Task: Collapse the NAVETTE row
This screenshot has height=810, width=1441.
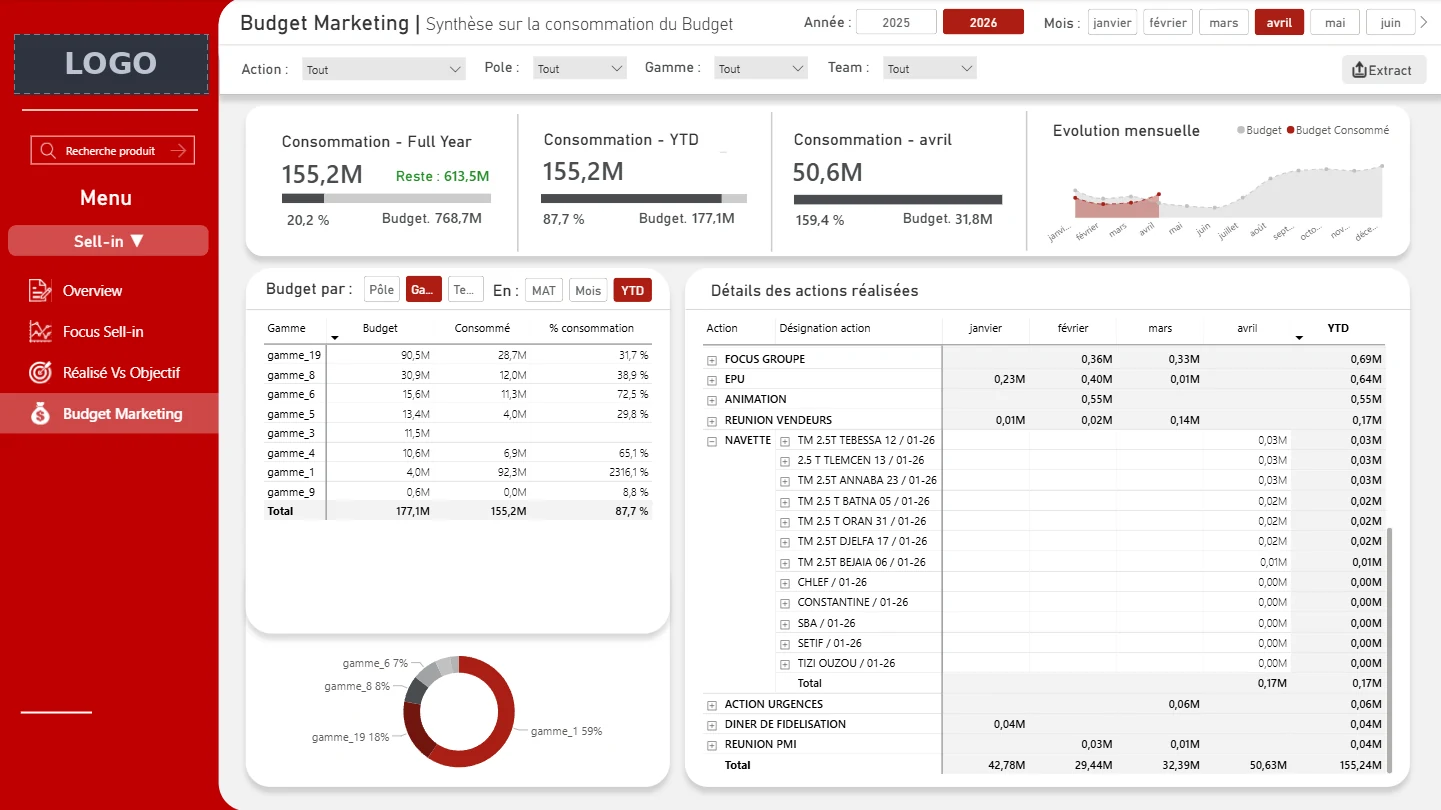Action: click(x=712, y=440)
